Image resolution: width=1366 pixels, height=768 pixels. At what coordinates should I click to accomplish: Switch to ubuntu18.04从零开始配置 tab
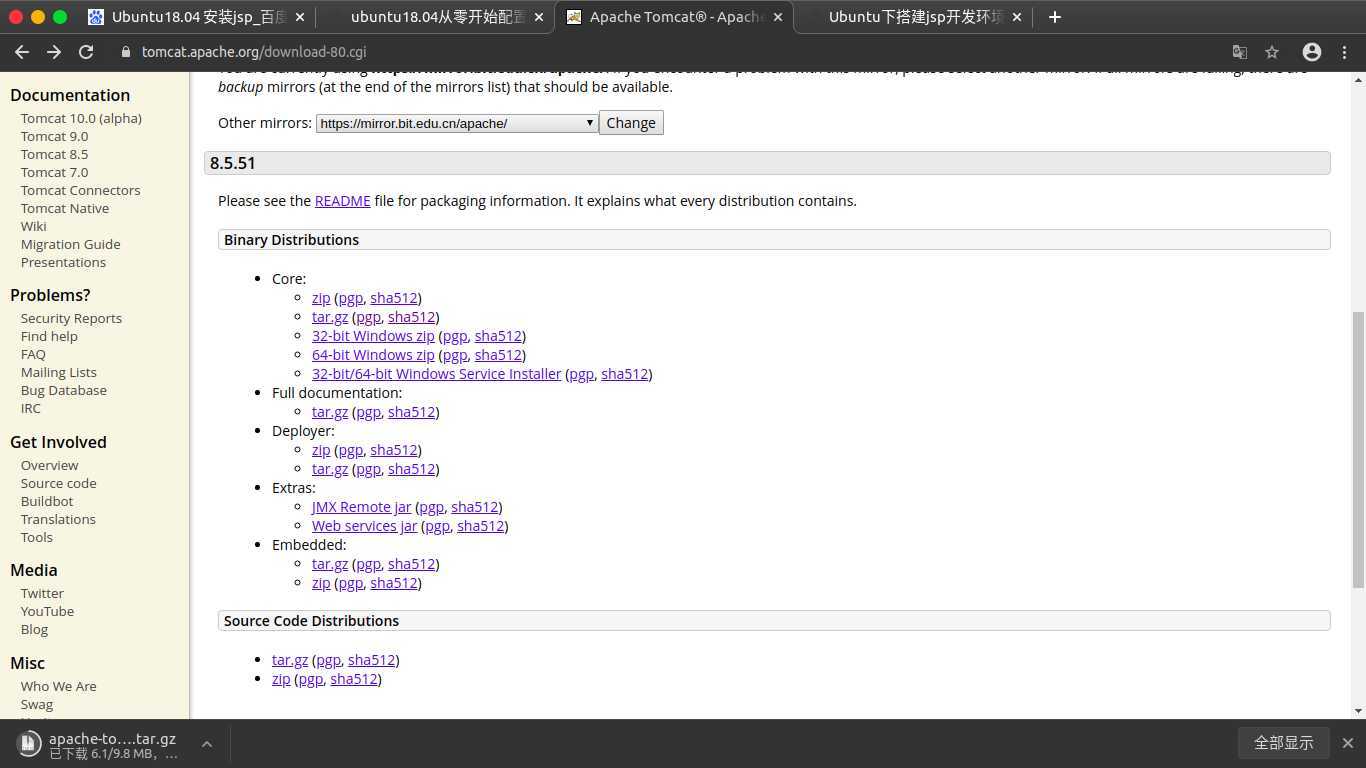point(435,17)
